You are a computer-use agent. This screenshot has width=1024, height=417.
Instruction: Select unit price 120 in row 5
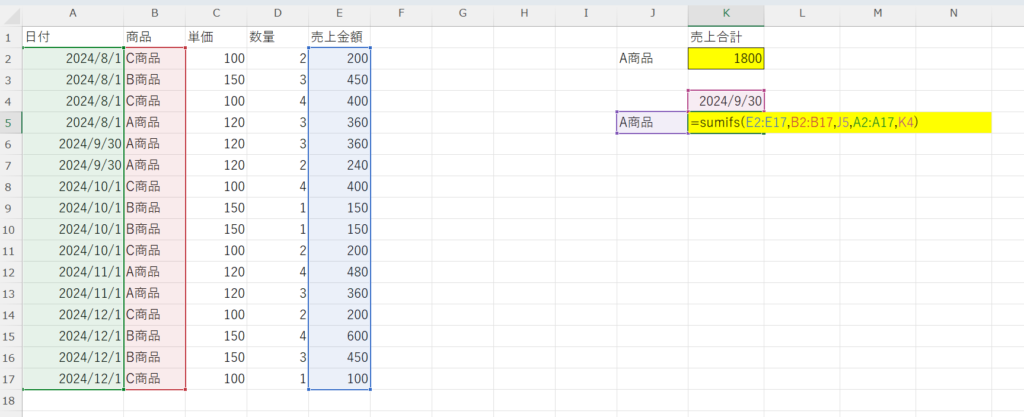point(216,123)
